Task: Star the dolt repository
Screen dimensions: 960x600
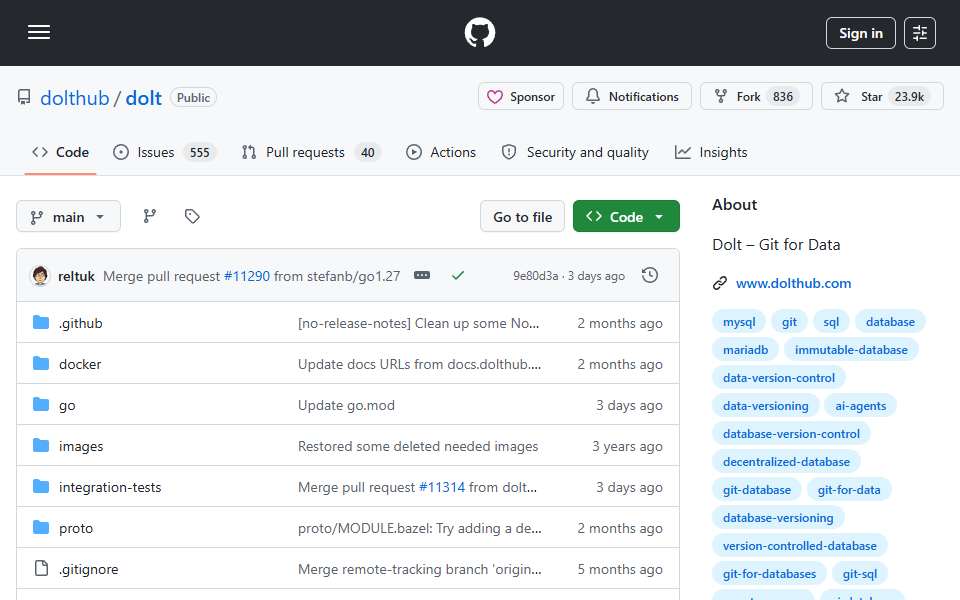Action: (882, 97)
